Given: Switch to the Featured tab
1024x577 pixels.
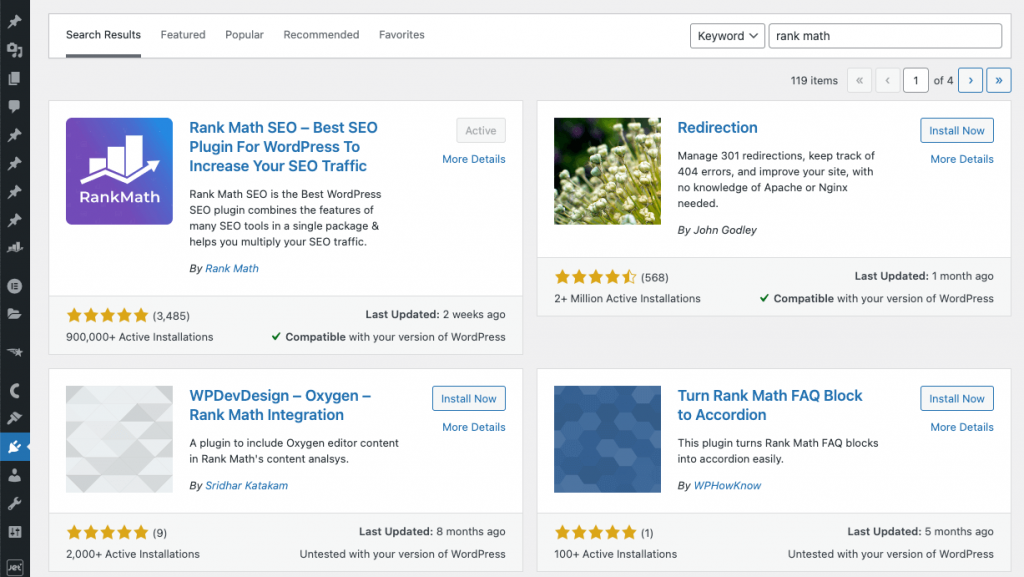Looking at the screenshot, I should 183,35.
